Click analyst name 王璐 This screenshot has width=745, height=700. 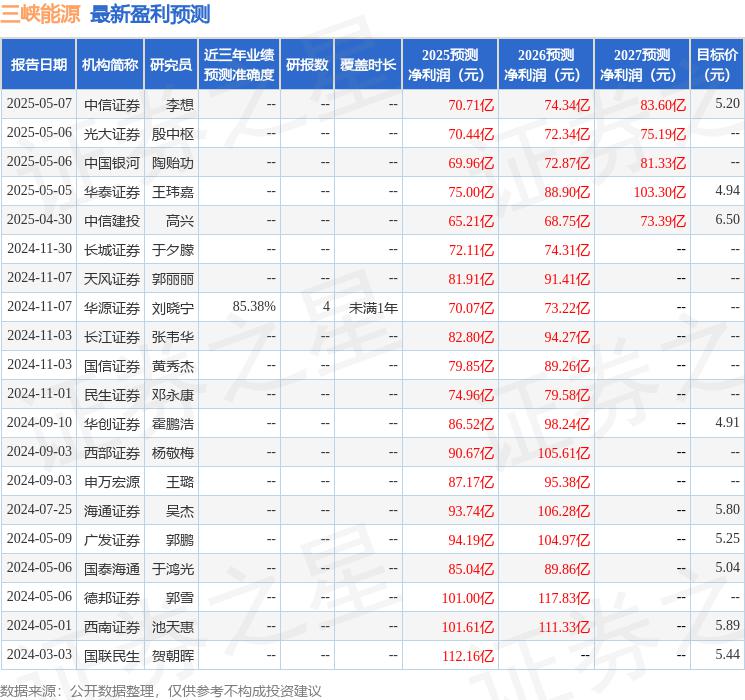point(180,482)
